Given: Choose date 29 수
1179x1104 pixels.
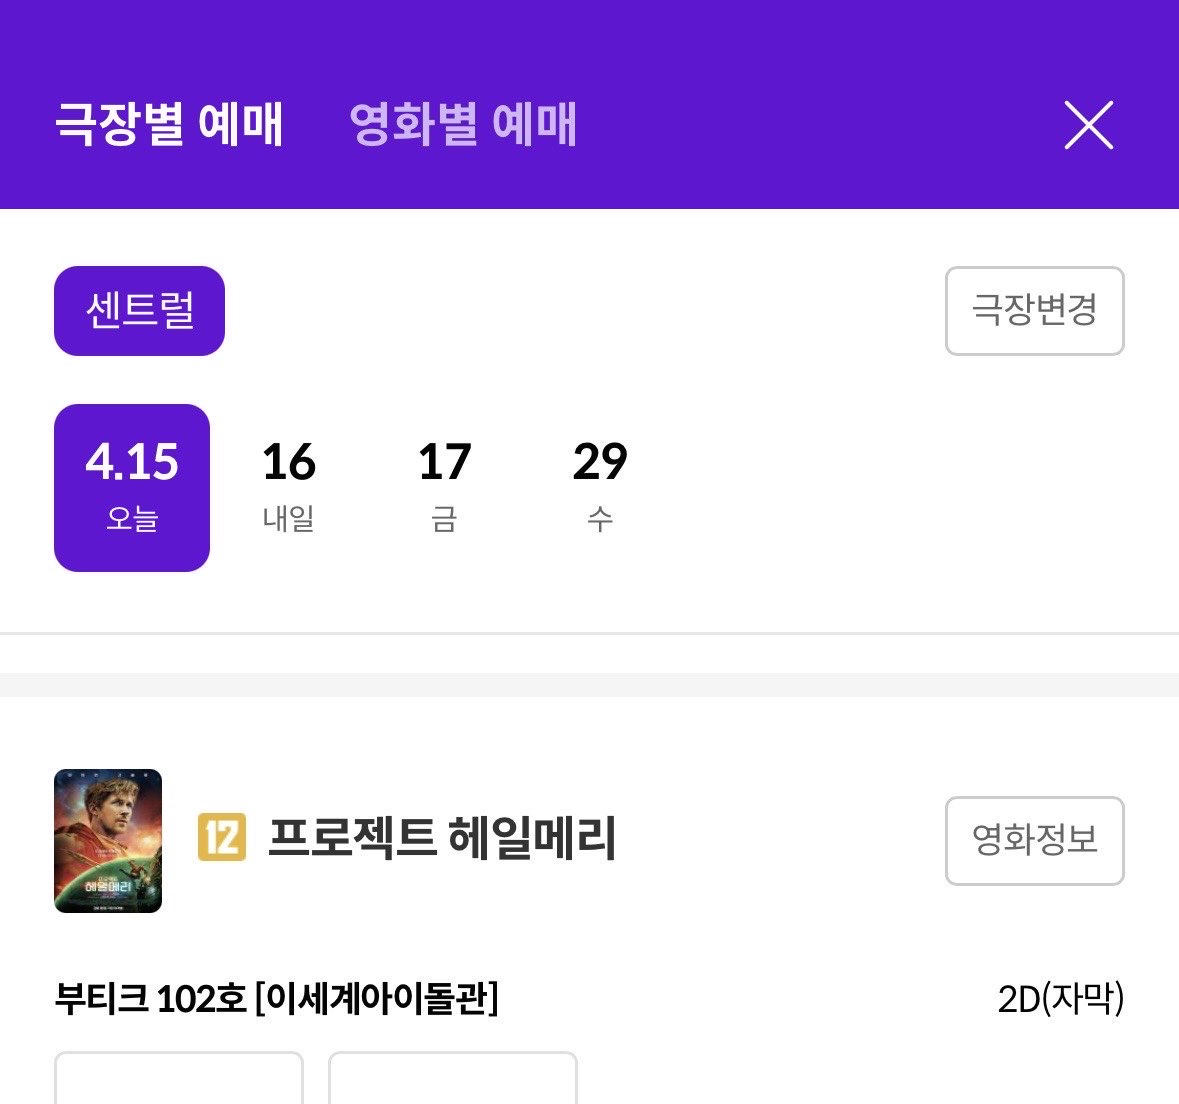Looking at the screenshot, I should [x=600, y=488].
